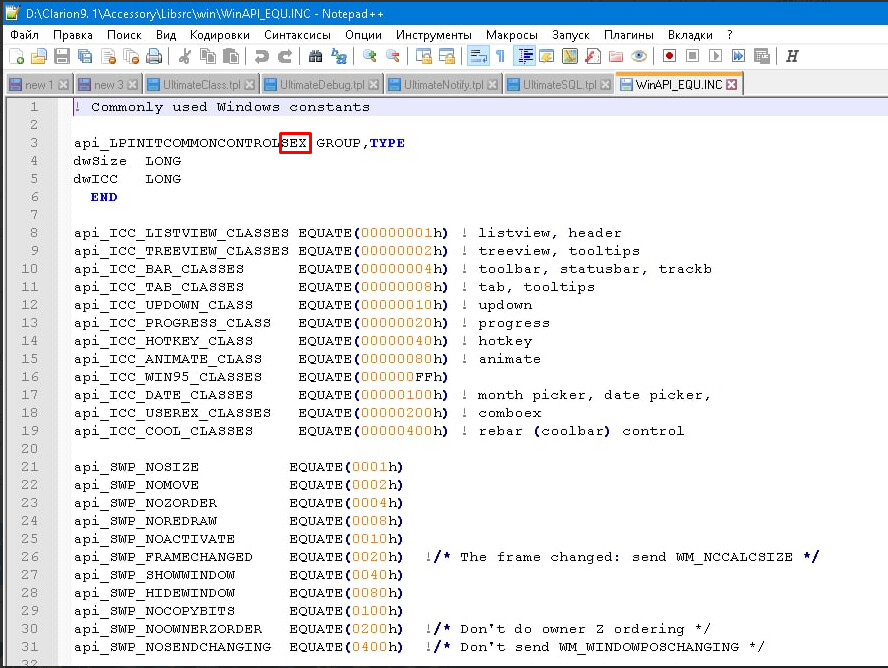Click the Print toolbar icon
This screenshot has width=888, height=668.
(154, 56)
